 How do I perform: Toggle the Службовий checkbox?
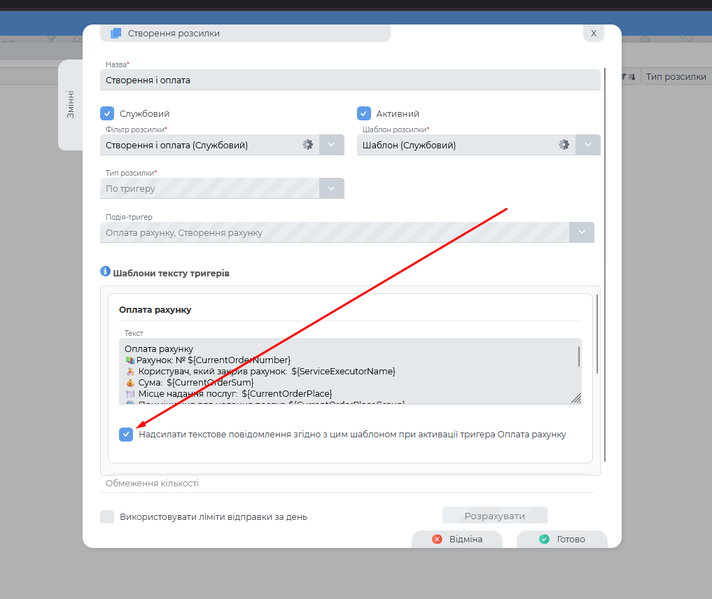[108, 114]
